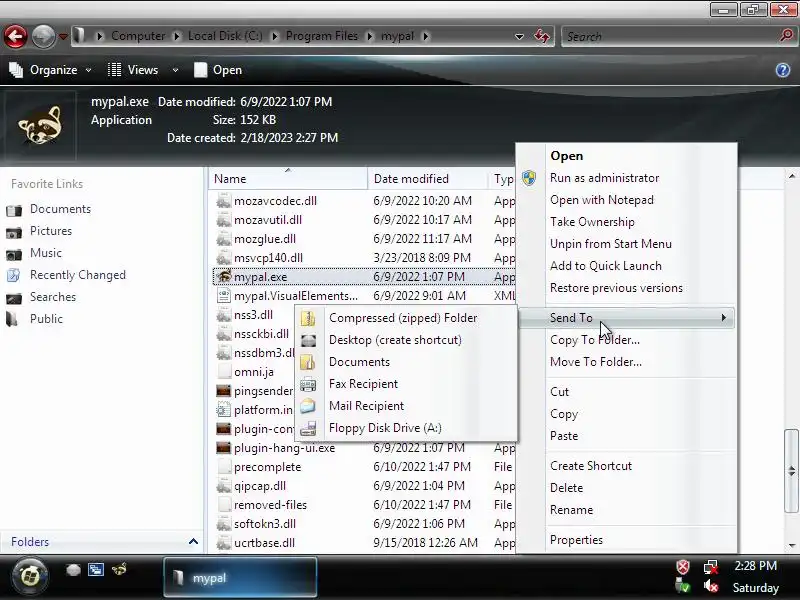The image size is (800, 600).
Task: Open Pictures favorite link
Action: click(x=51, y=231)
